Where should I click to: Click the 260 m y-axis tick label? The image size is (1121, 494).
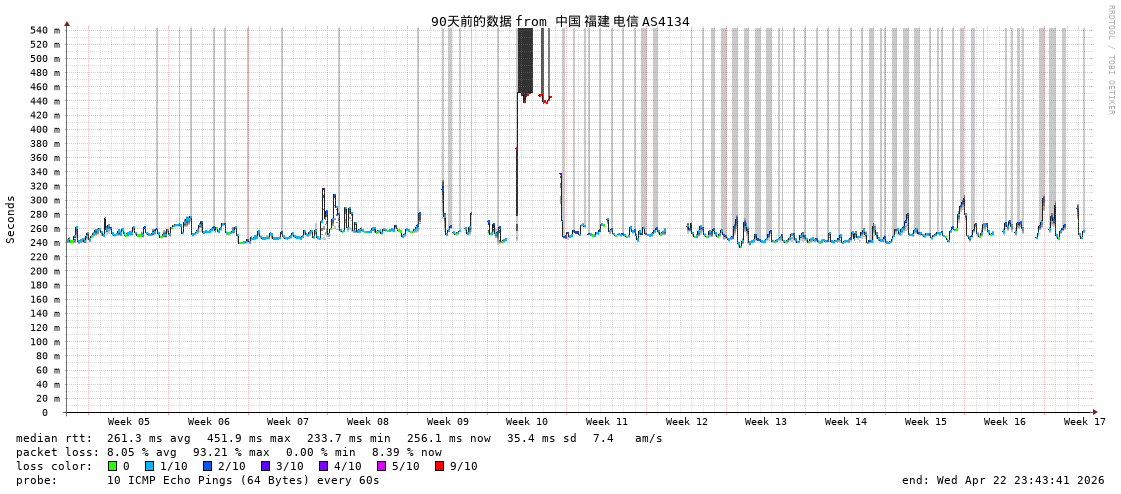pos(44,228)
